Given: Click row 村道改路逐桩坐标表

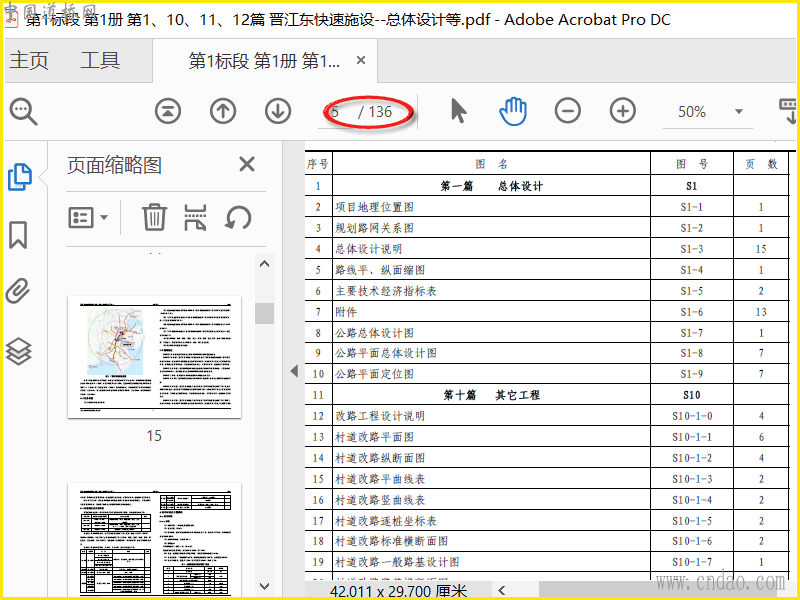Looking at the screenshot, I should (547, 520).
